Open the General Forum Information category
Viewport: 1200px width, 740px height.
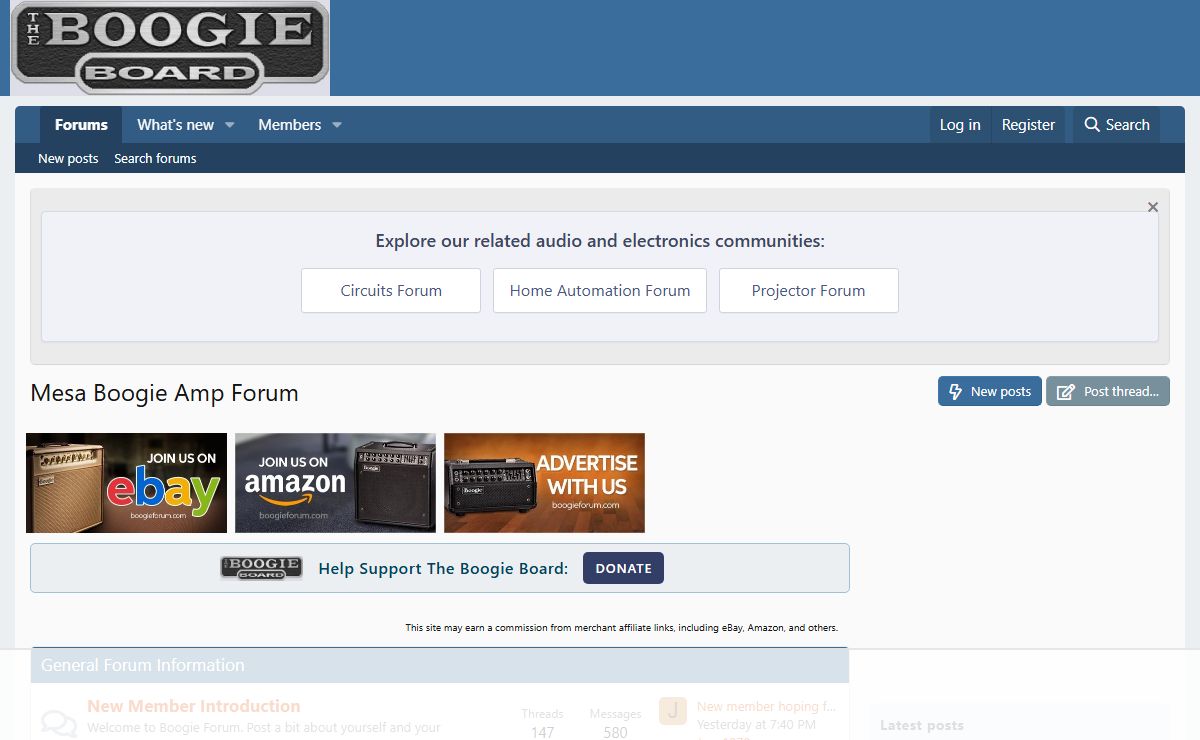[142, 665]
